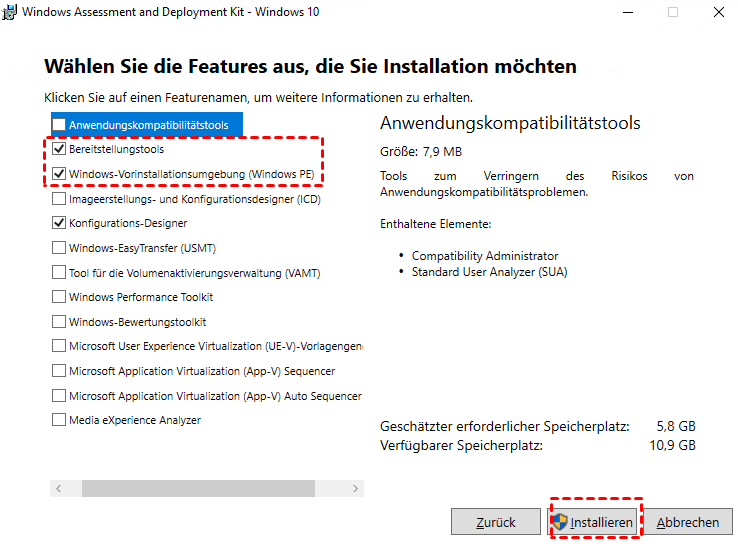Cancel setup with the Abbrechen button
This screenshot has height=544, width=738.
[688, 522]
